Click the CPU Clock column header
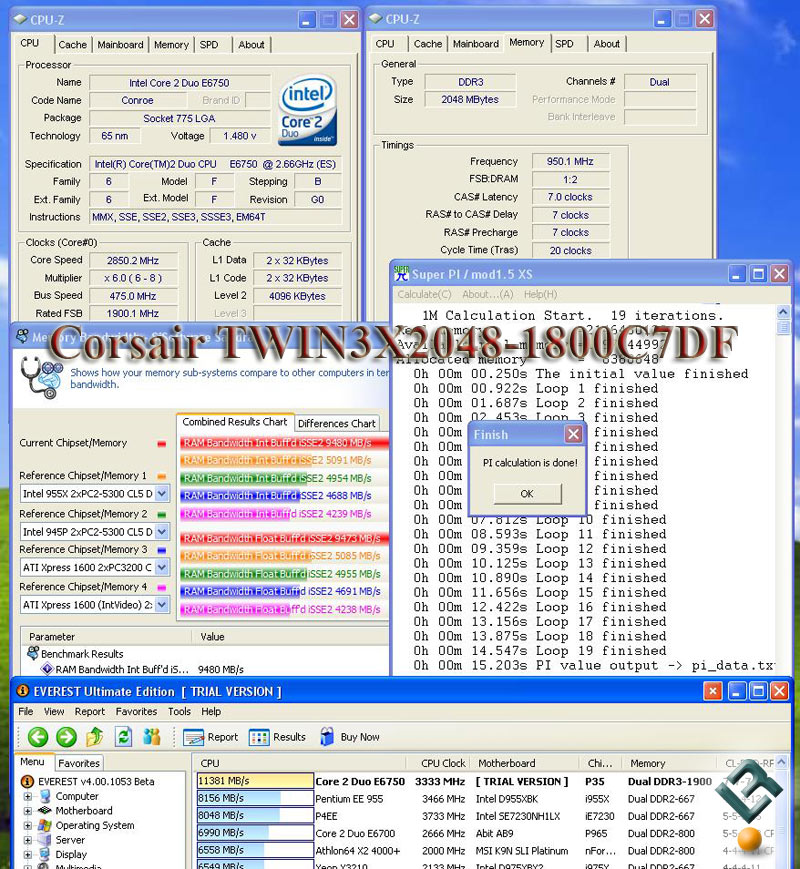The width and height of the screenshot is (800, 869). click(x=443, y=763)
